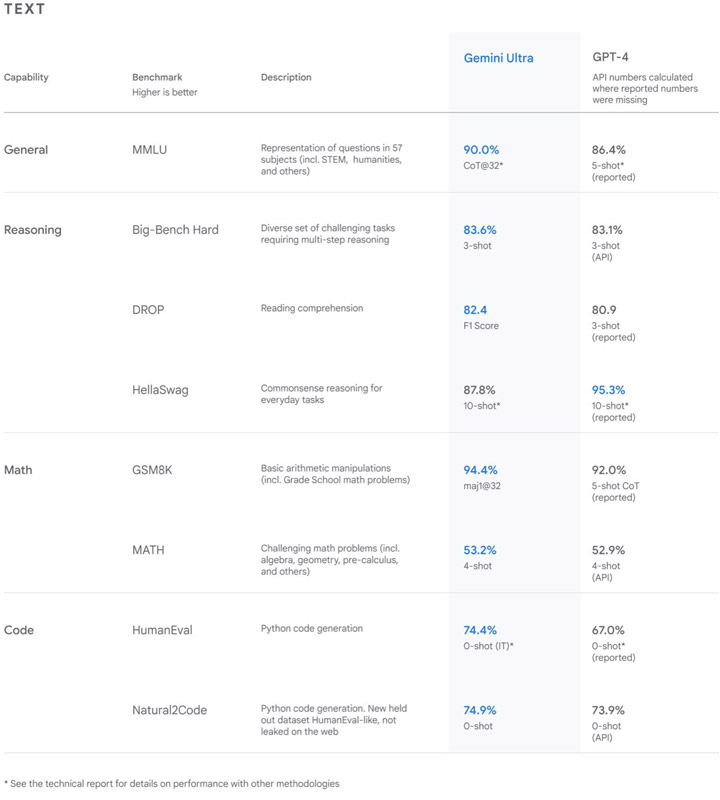Click the 74.4% HumanEval score
Viewport: 720px width, 800px height.
(480, 631)
